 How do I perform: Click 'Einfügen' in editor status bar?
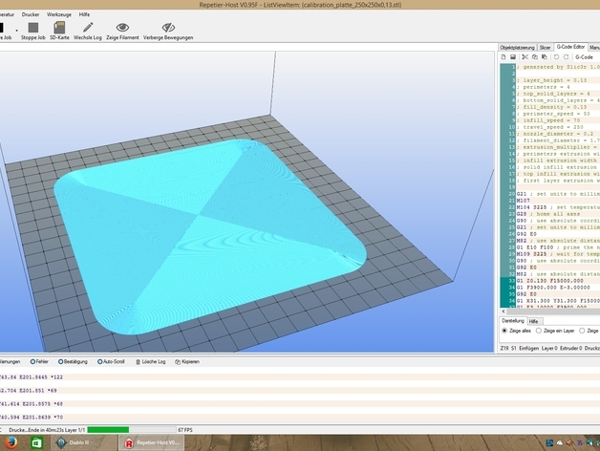(x=529, y=348)
